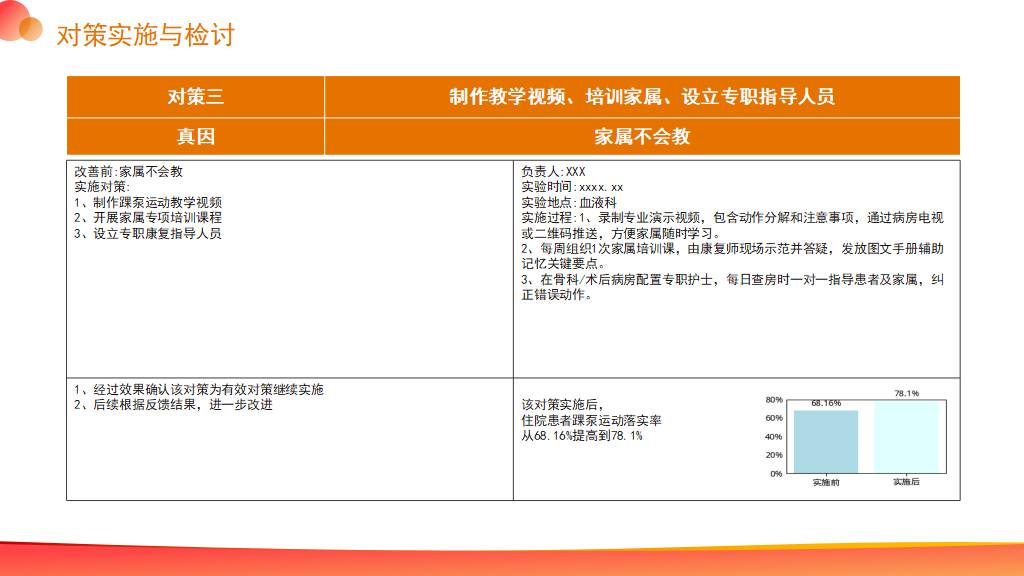The width and height of the screenshot is (1024, 576).
Task: Select the 78.1% data label in the chart
Action: click(x=906, y=394)
